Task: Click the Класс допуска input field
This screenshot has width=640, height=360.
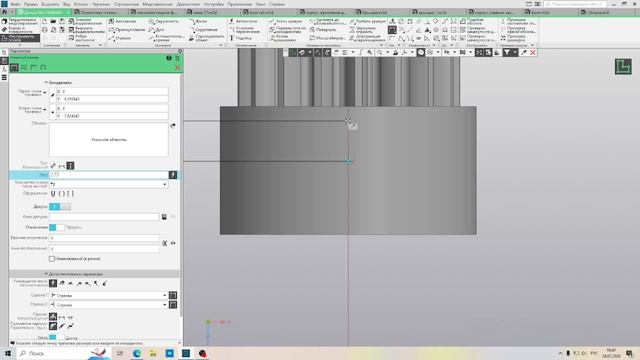Action: [x=104, y=217]
